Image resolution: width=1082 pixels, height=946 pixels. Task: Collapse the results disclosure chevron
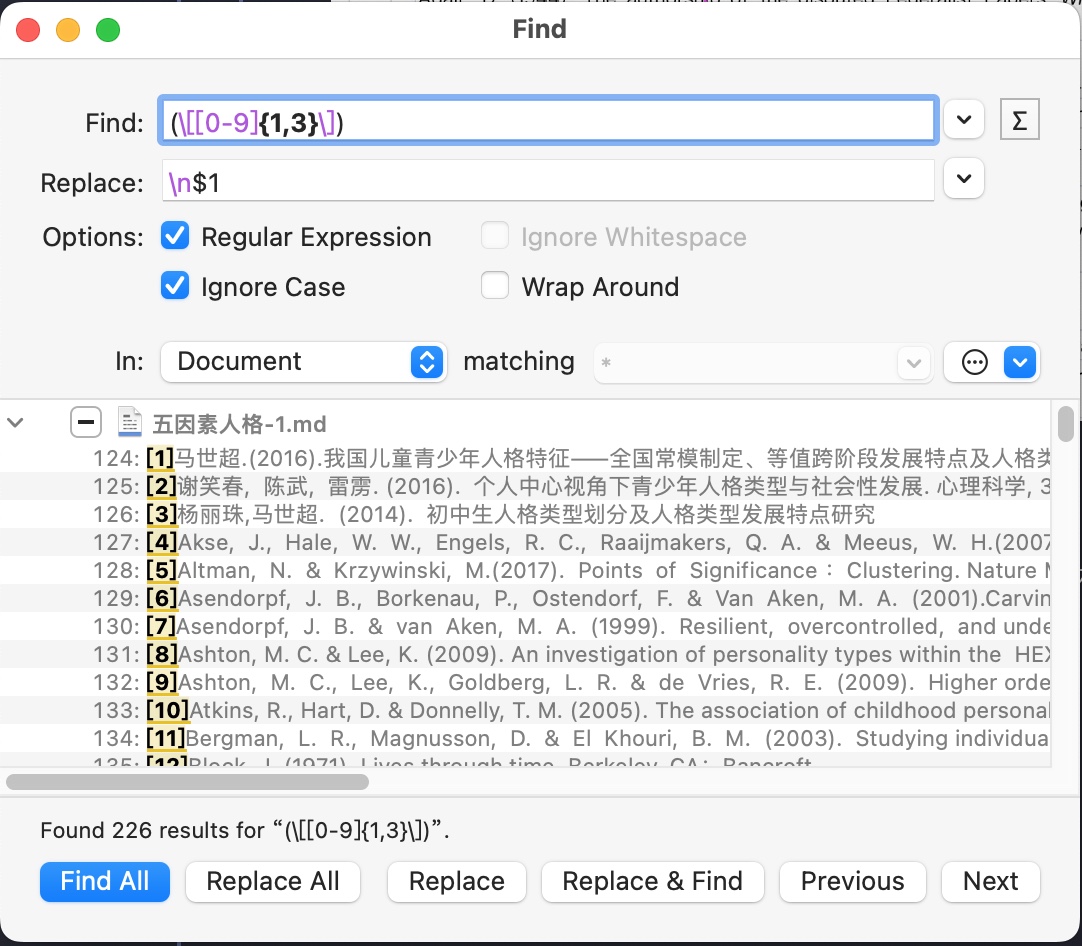pyautogui.click(x=16, y=423)
